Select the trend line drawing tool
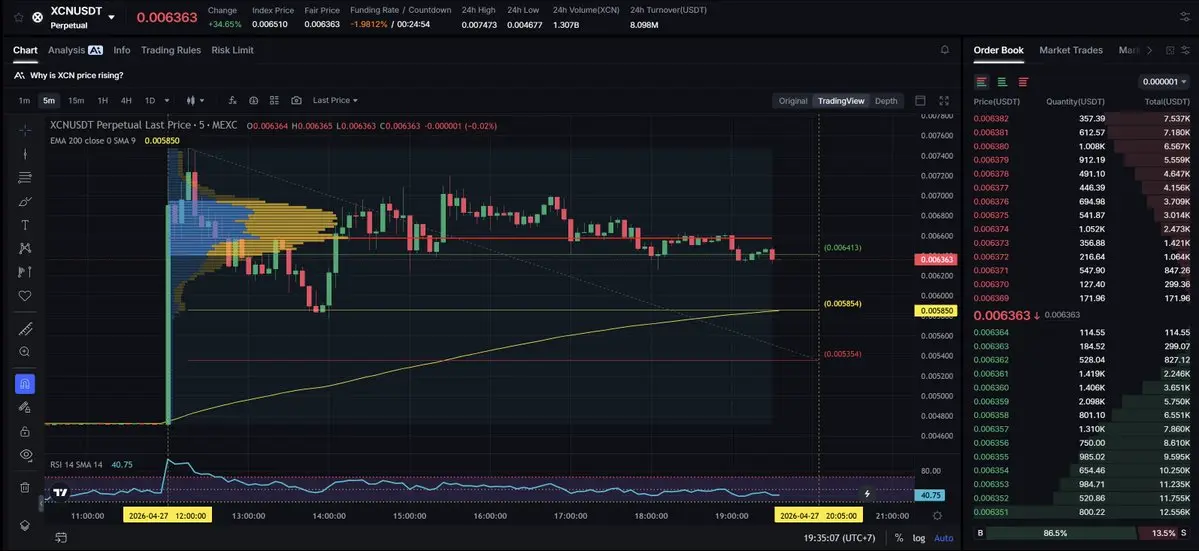This screenshot has height=551, width=1199. click(x=24, y=154)
